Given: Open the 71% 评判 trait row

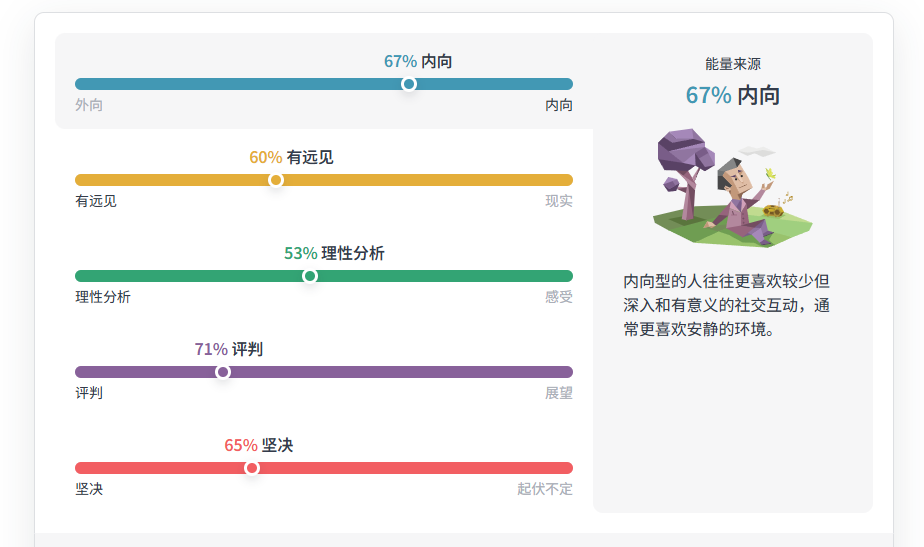Looking at the screenshot, I should pyautogui.click(x=229, y=350).
